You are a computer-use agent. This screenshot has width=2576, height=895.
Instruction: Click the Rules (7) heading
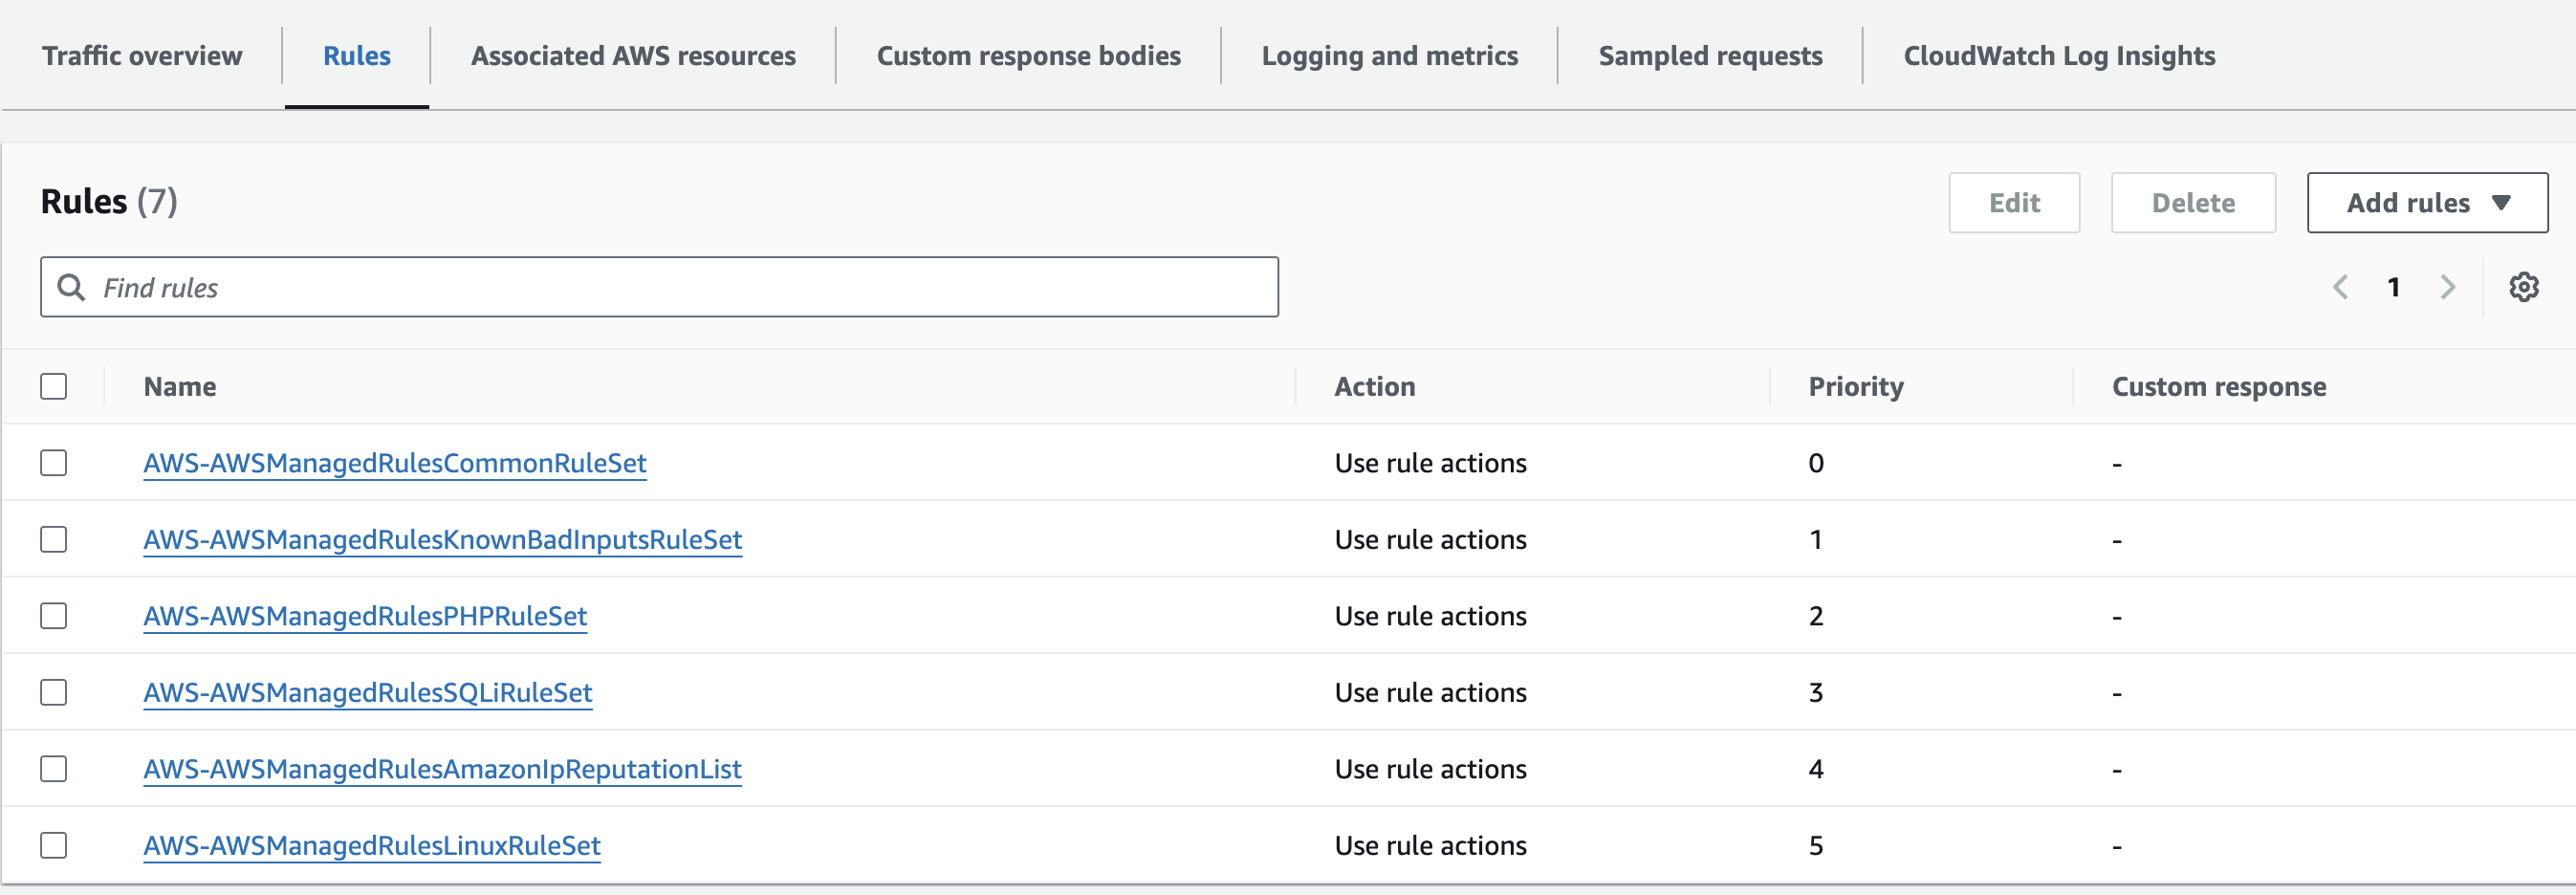tap(109, 201)
